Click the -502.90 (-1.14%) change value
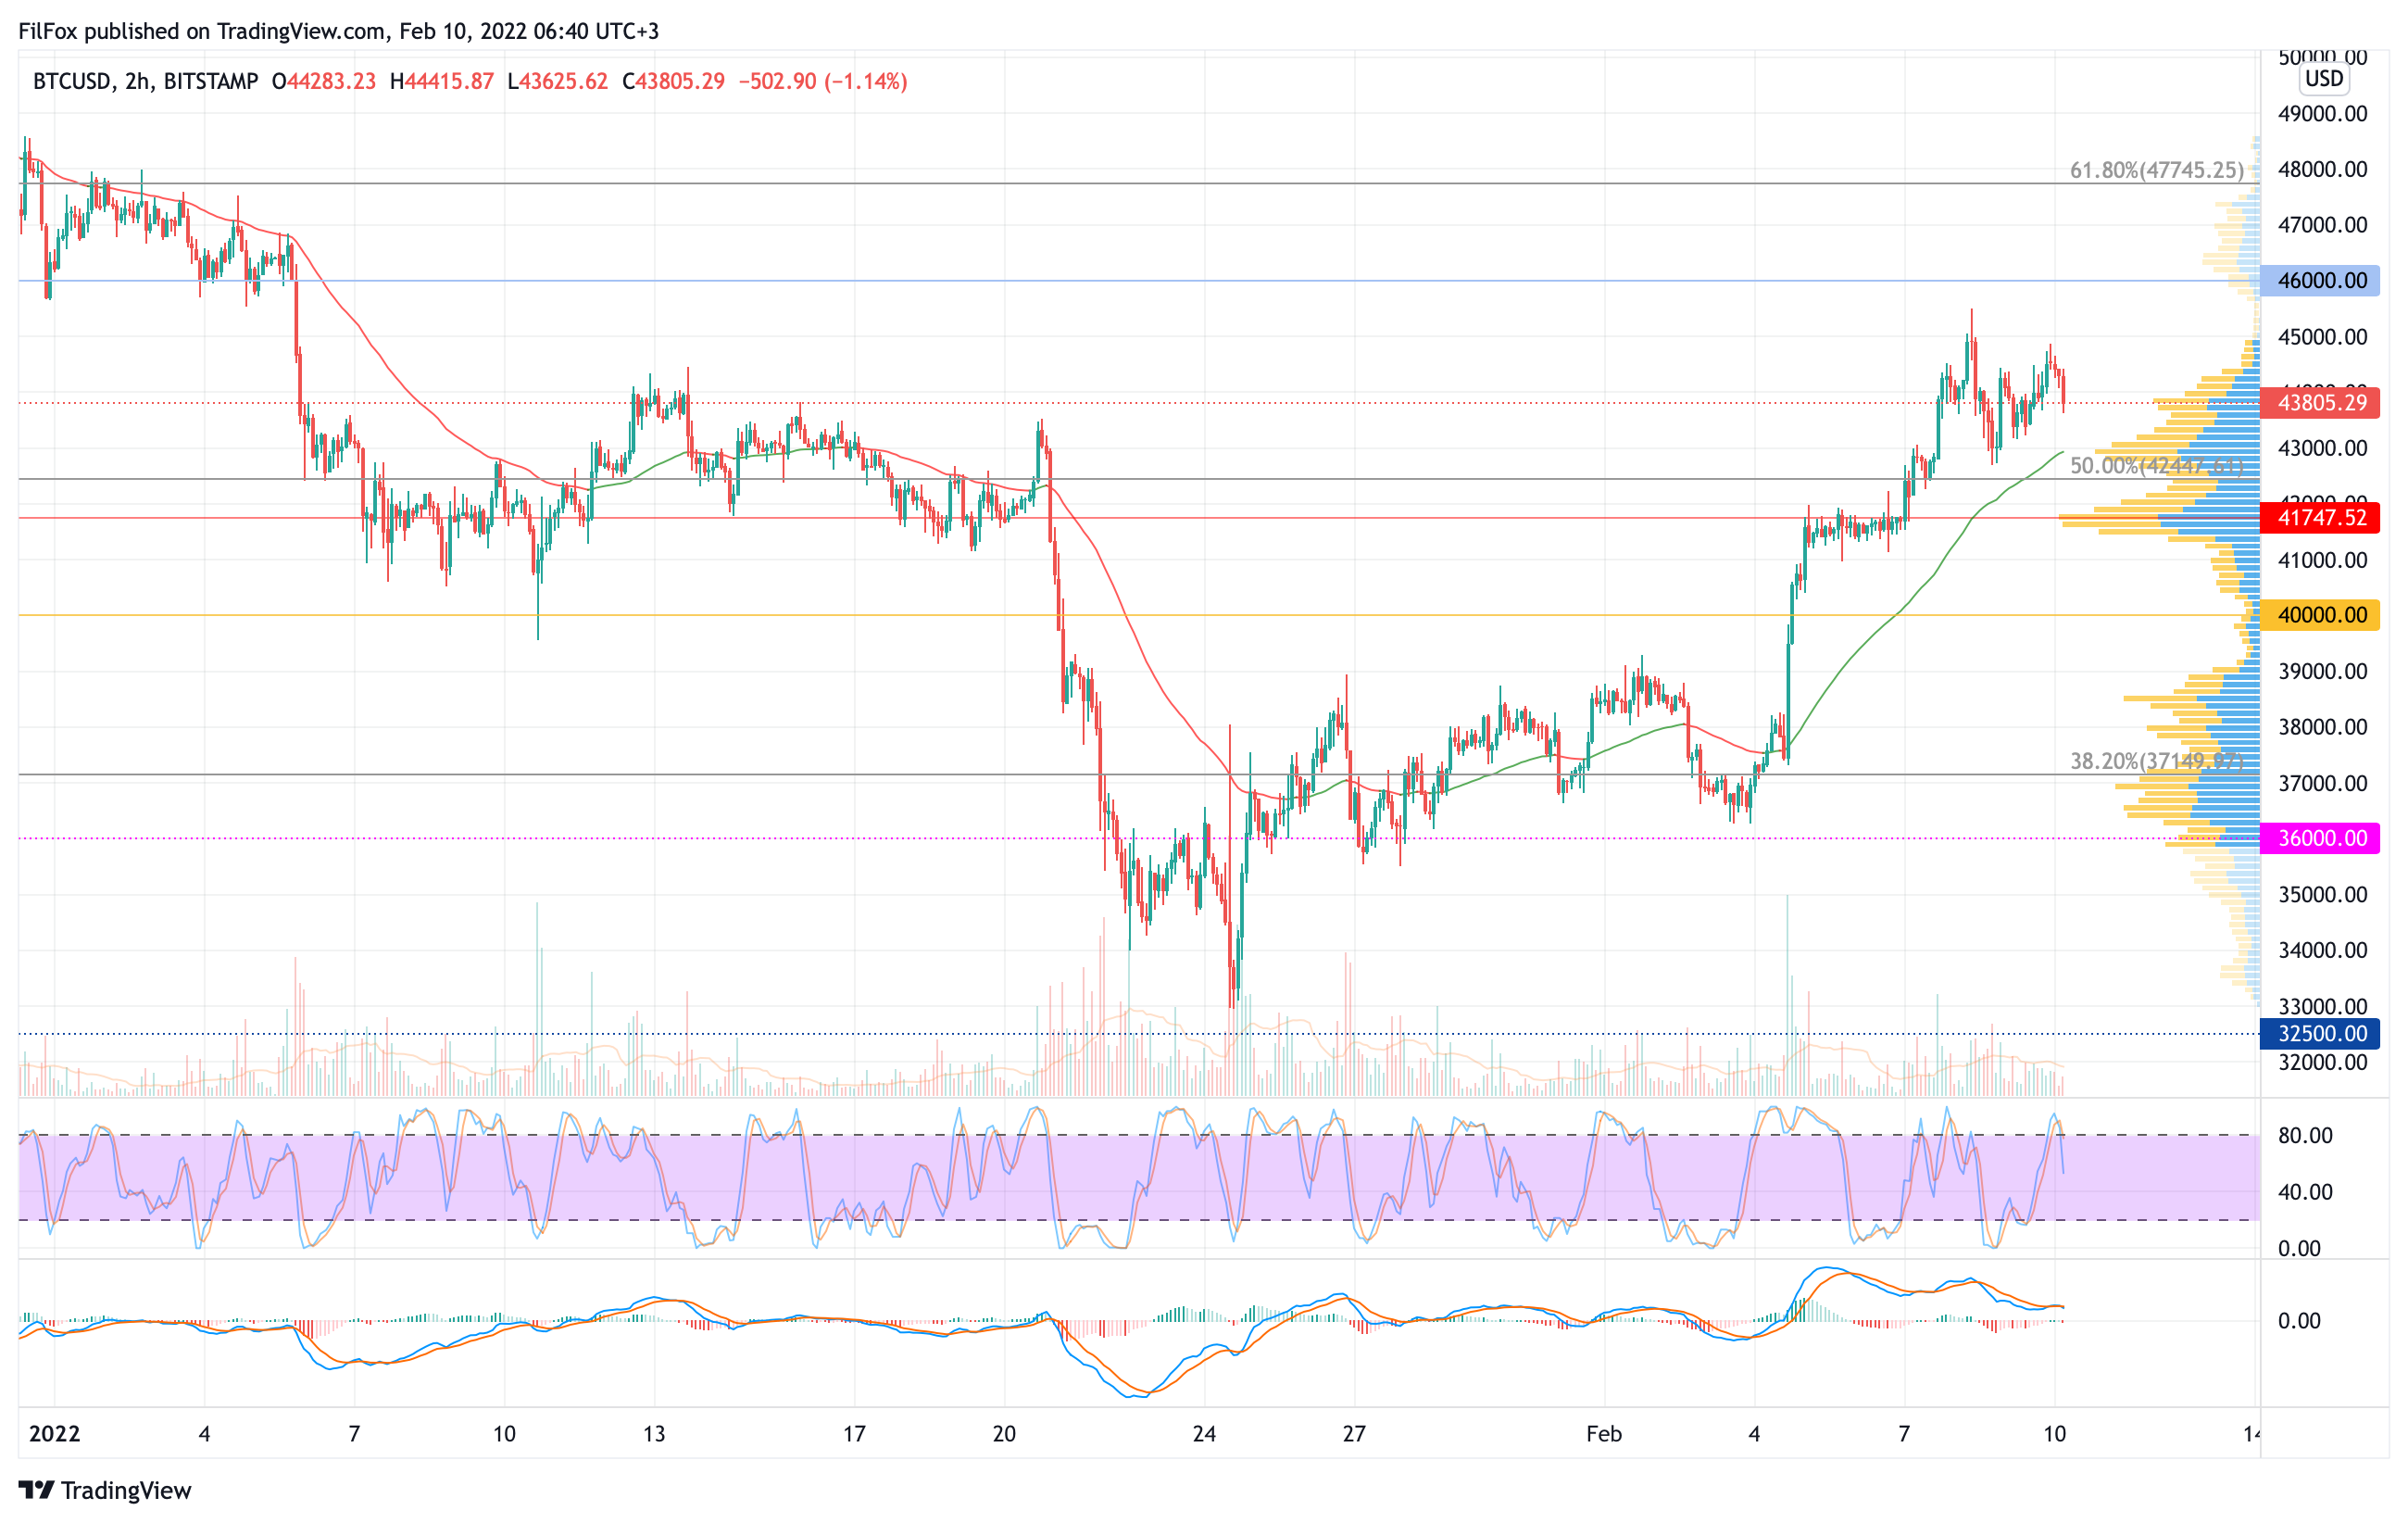This screenshot has width=2408, height=1523. pyautogui.click(x=822, y=81)
